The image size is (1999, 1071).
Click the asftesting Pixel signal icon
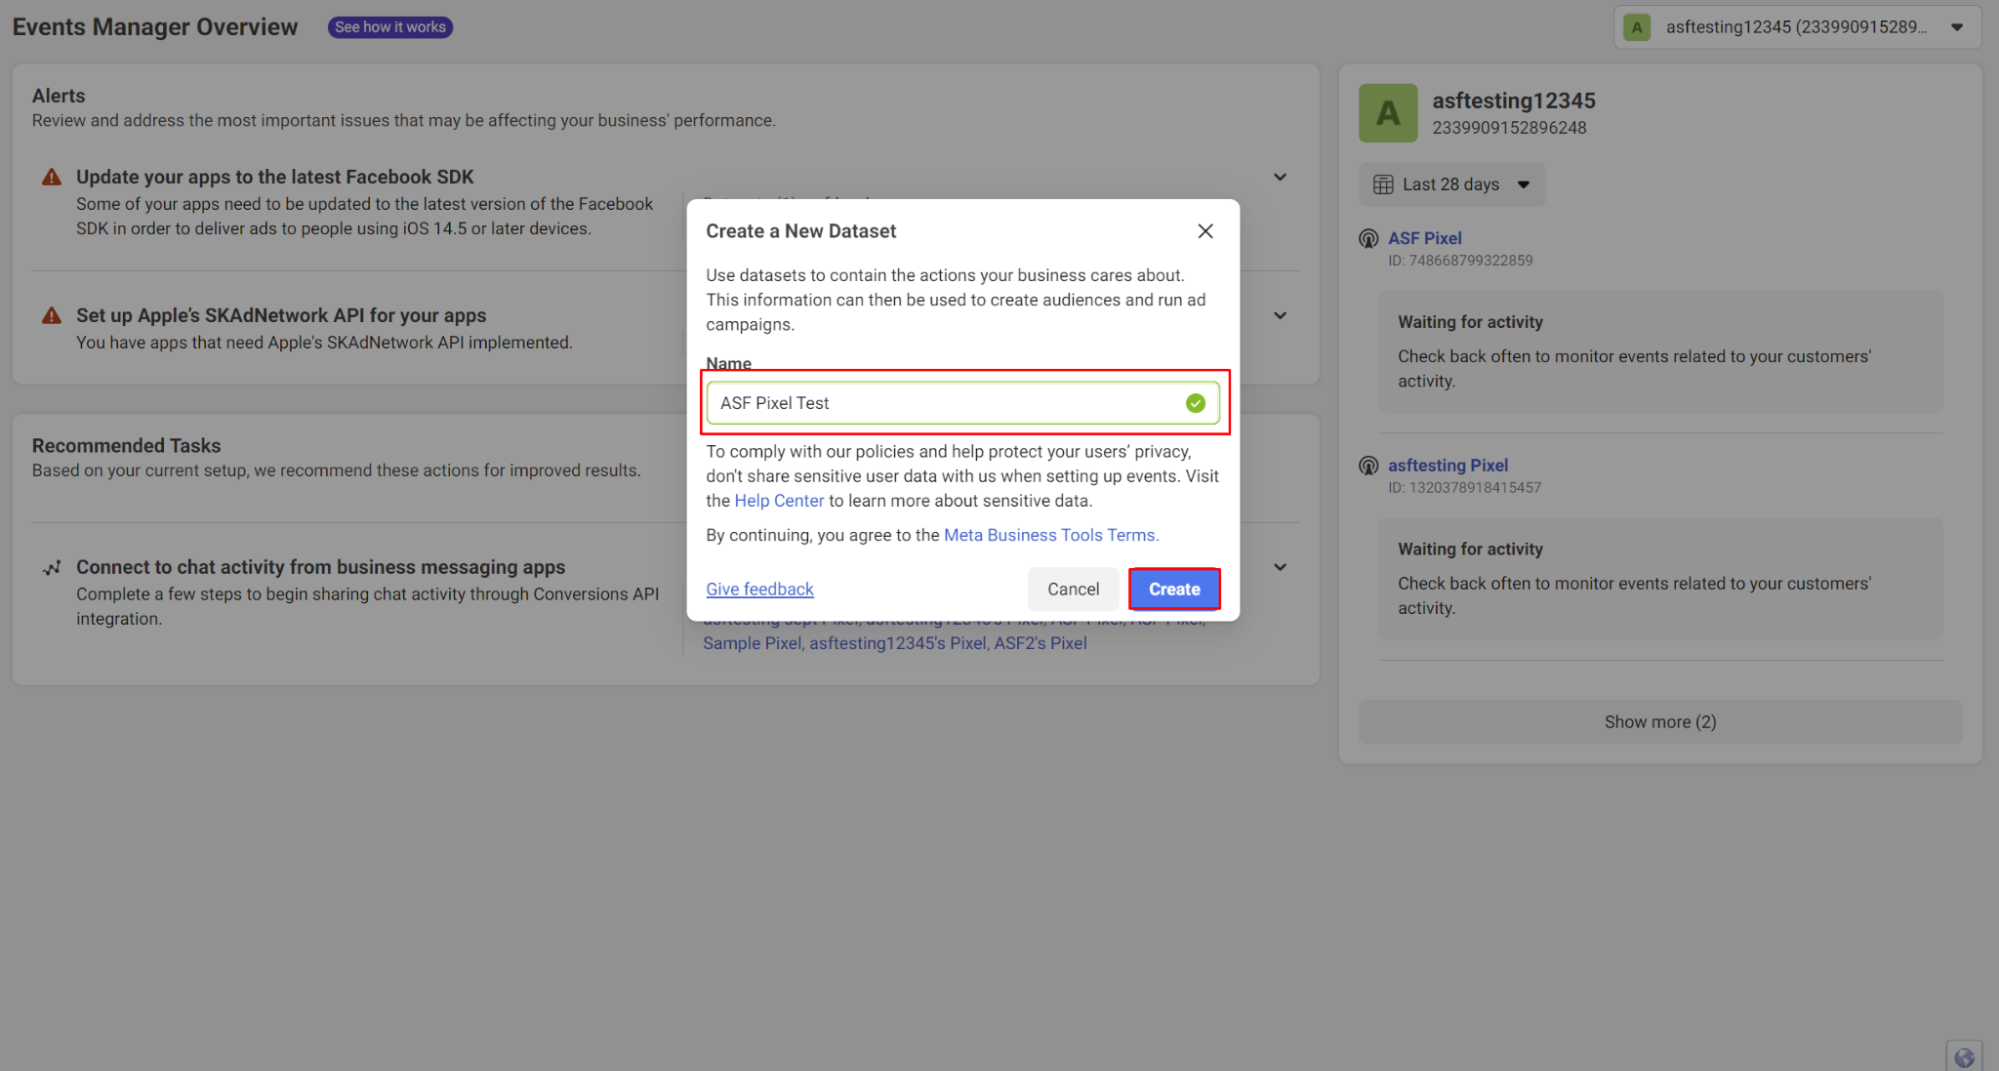[1368, 465]
